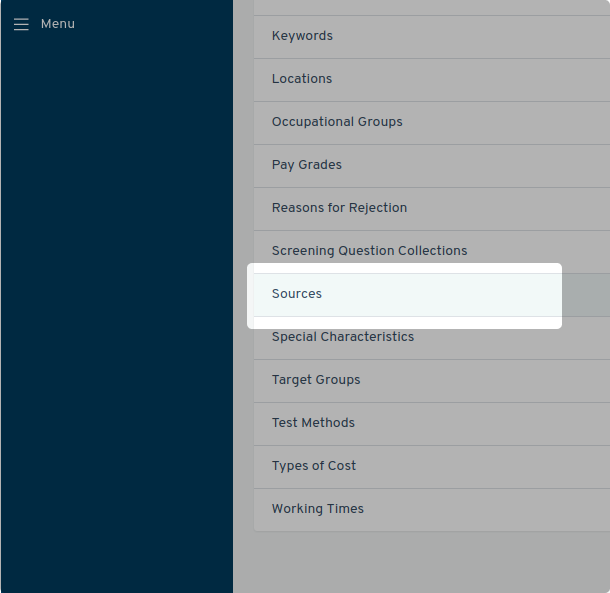Select Screening Question Collections
Image resolution: width=610 pixels, height=593 pixels.
pos(369,251)
